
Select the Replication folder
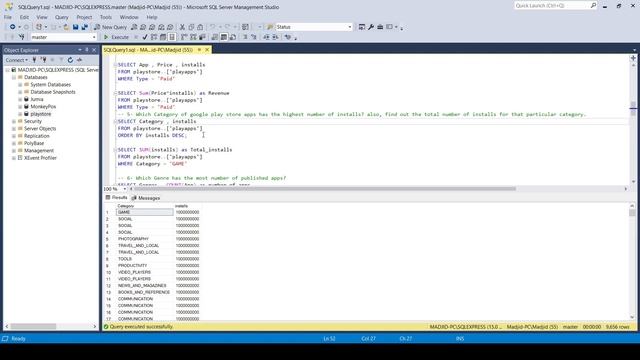36,136
